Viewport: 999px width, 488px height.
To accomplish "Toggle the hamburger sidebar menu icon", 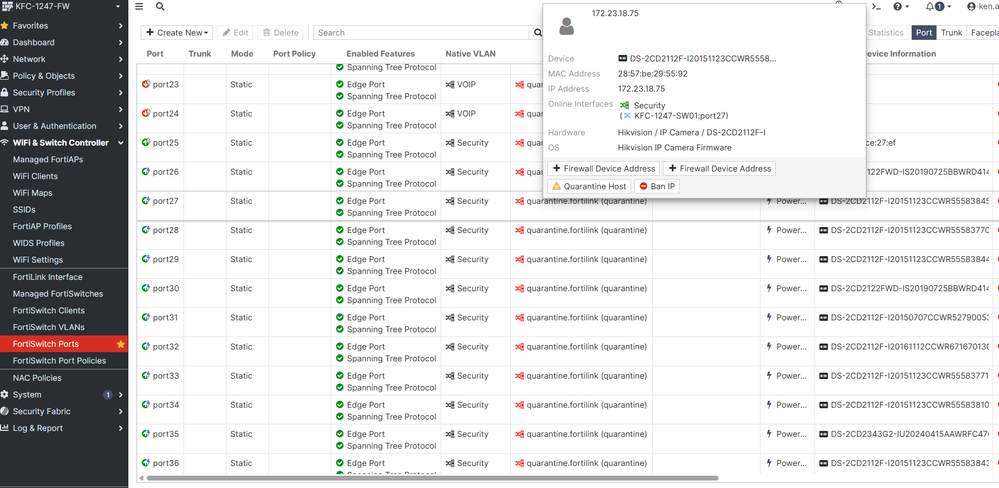I will coord(139,6).
